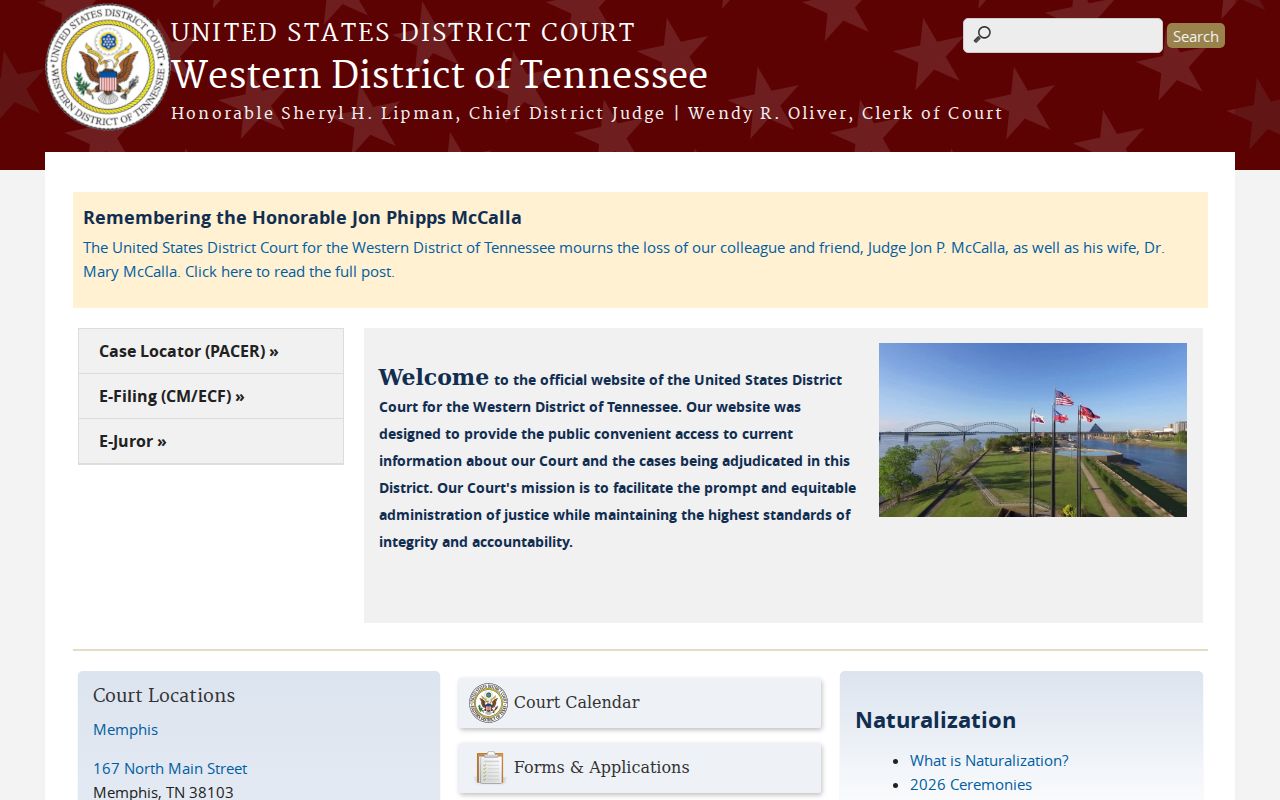Screen dimensions: 1280x800
Task: Open the Judge McCalla remembrance post link
Action: point(623,259)
